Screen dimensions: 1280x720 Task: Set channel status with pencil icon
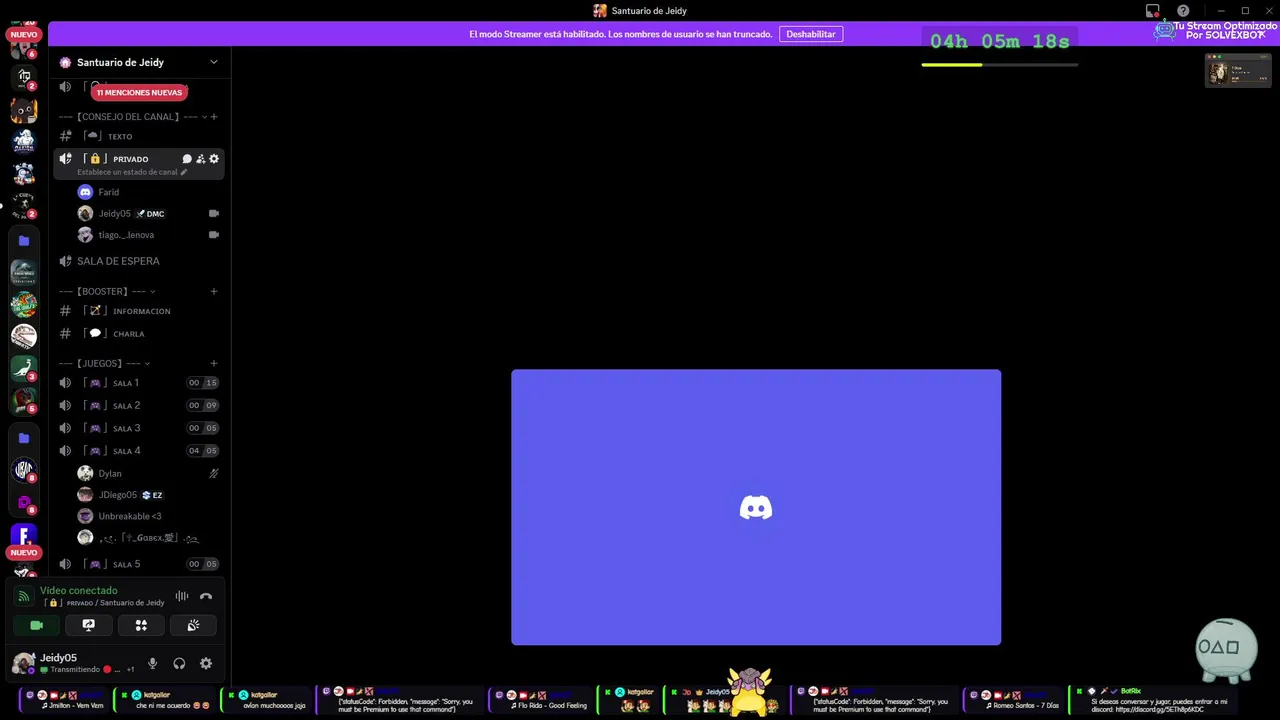click(183, 172)
